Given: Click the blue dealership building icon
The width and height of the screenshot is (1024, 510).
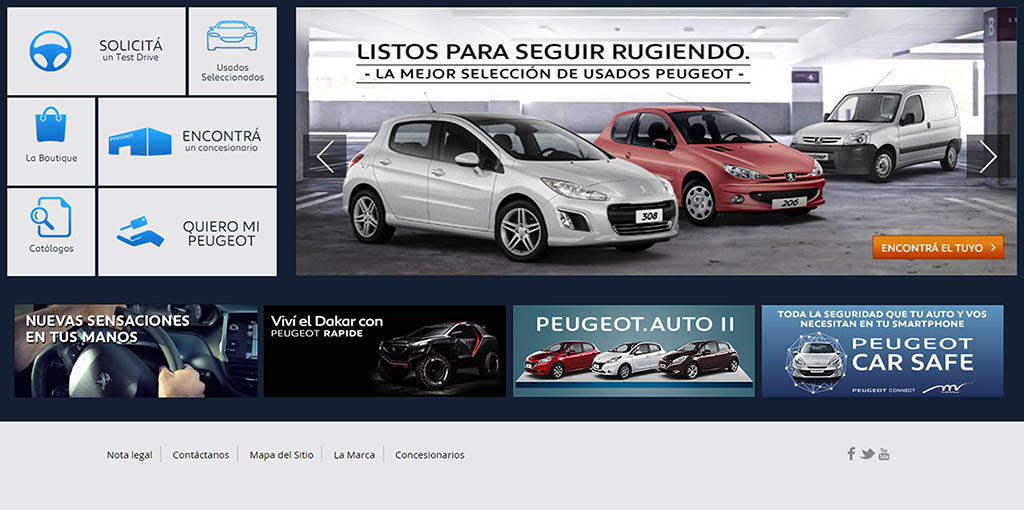Looking at the screenshot, I should (140, 142).
